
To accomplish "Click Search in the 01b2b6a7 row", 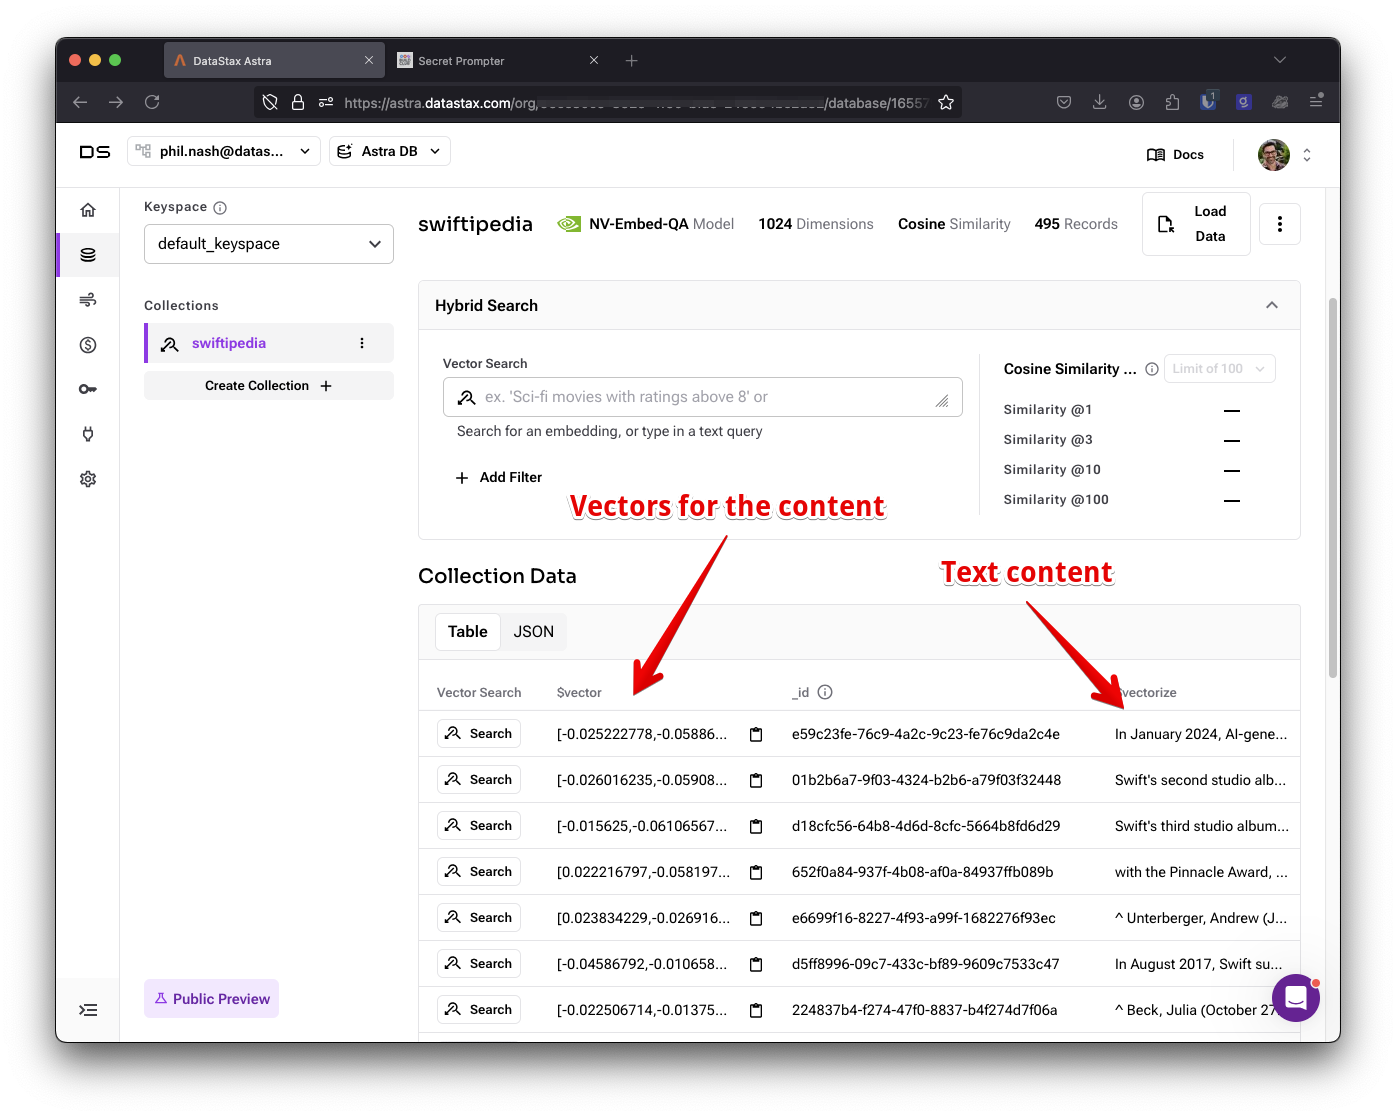I will point(479,780).
